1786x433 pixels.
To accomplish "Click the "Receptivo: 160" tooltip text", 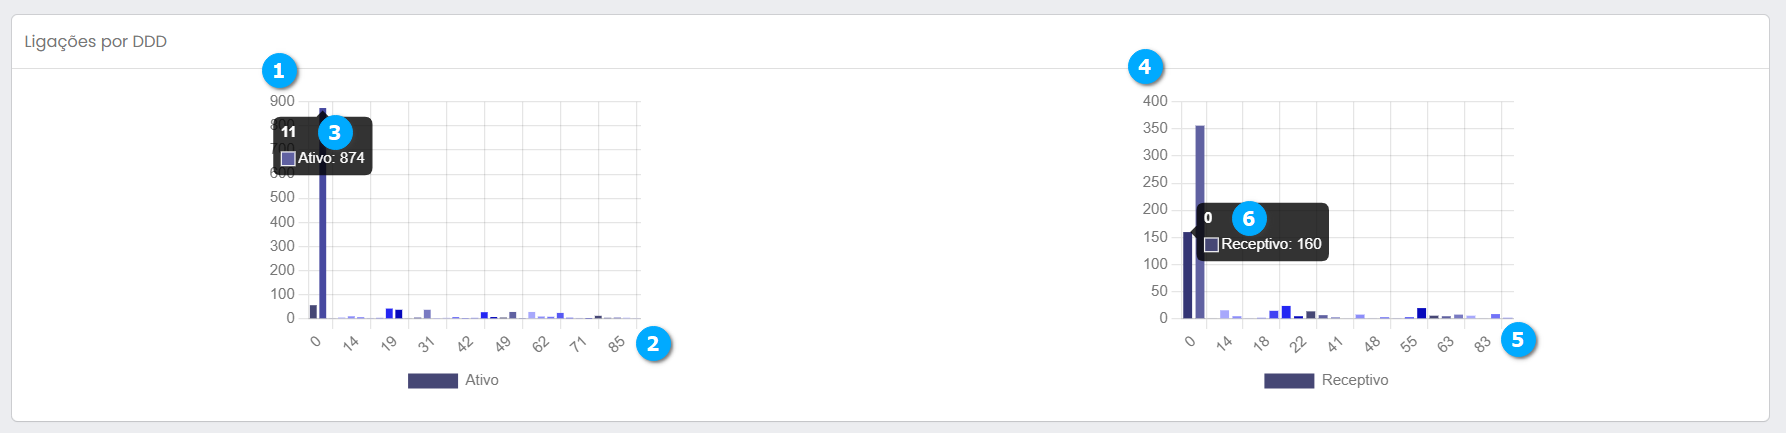I will pos(1271,244).
